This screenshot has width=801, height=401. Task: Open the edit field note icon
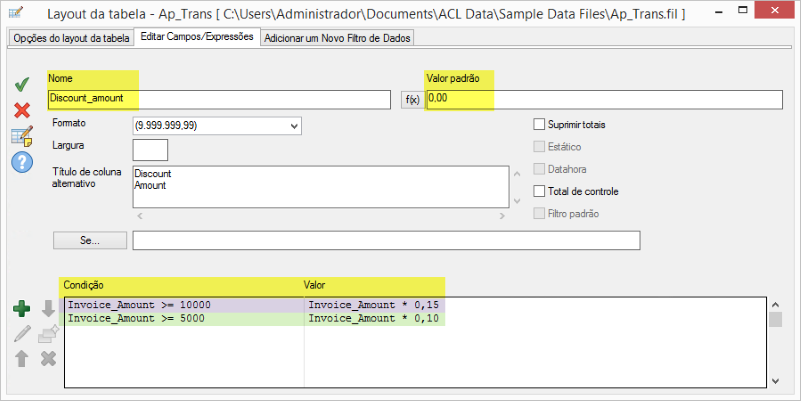(22, 136)
